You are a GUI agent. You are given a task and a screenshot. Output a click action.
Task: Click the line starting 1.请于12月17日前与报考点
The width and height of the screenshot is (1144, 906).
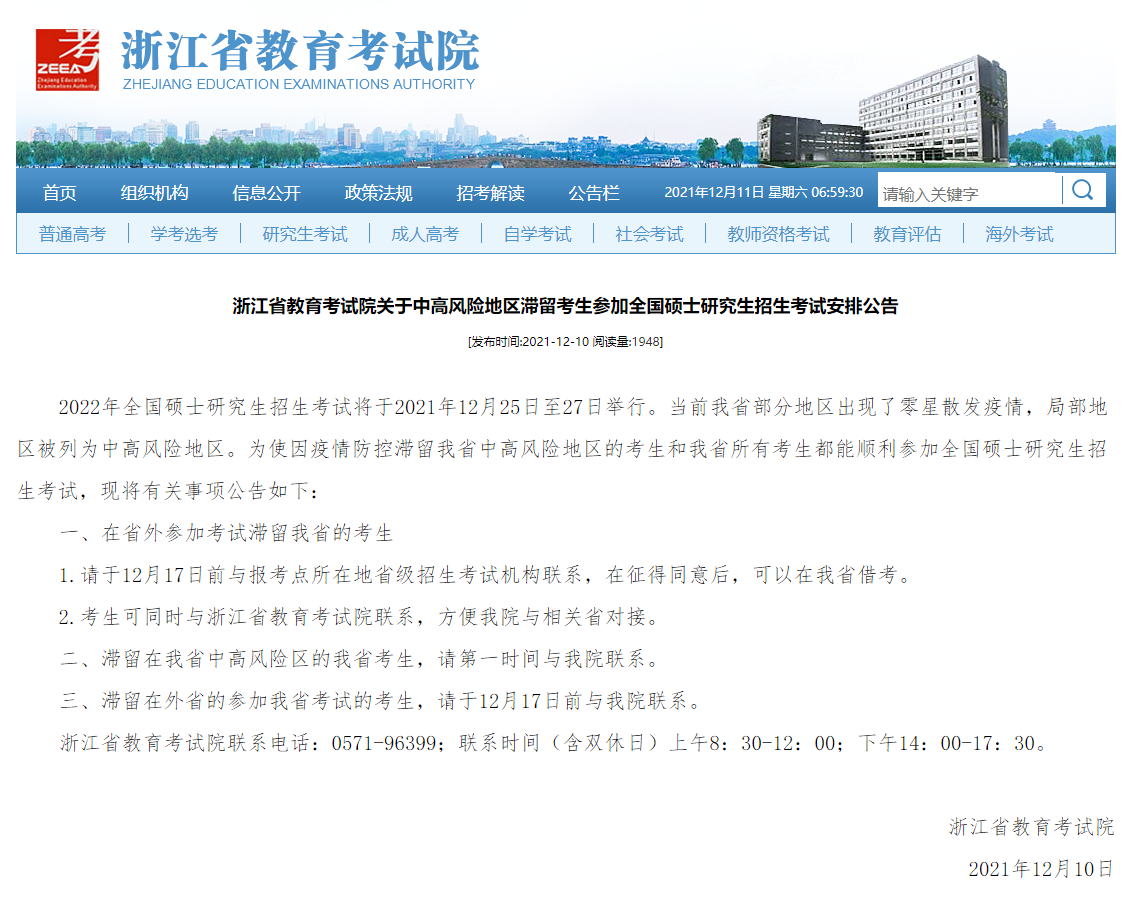(486, 576)
